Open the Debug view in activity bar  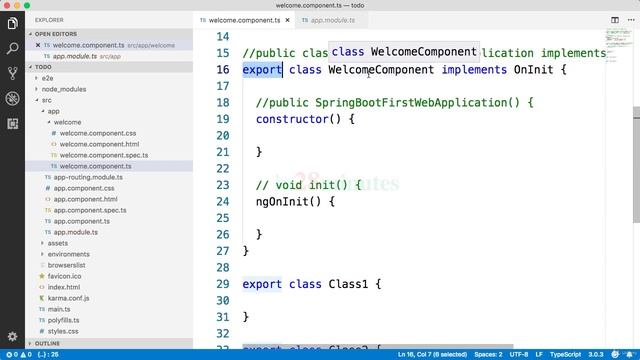12,98
